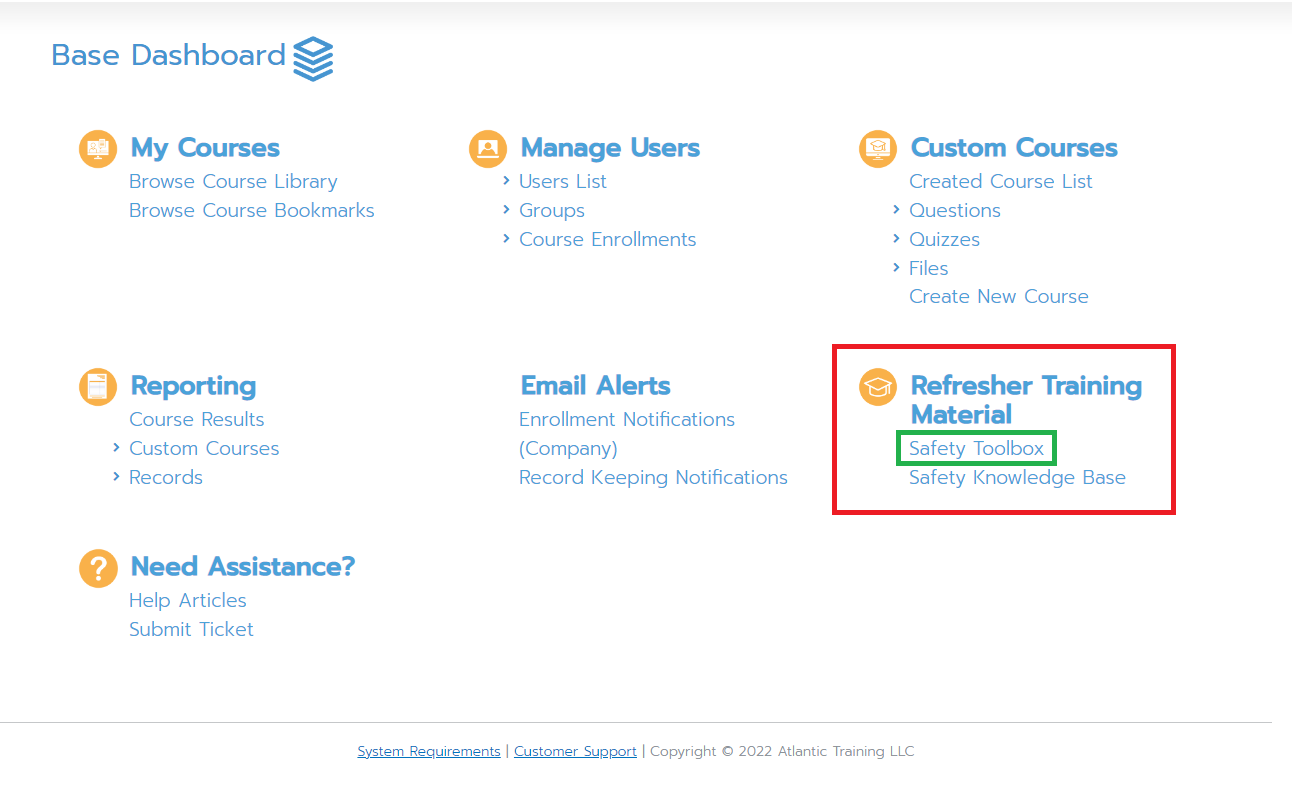The height and width of the screenshot is (803, 1292).
Task: Select Create New Course
Action: (999, 296)
